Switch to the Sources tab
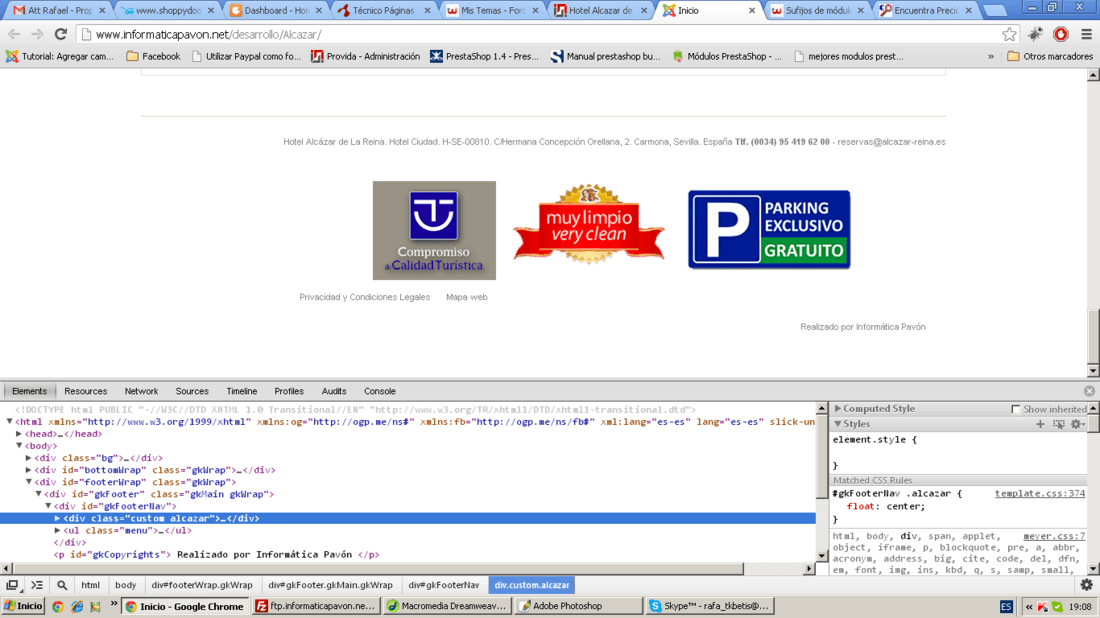This screenshot has width=1100, height=618. click(x=192, y=391)
